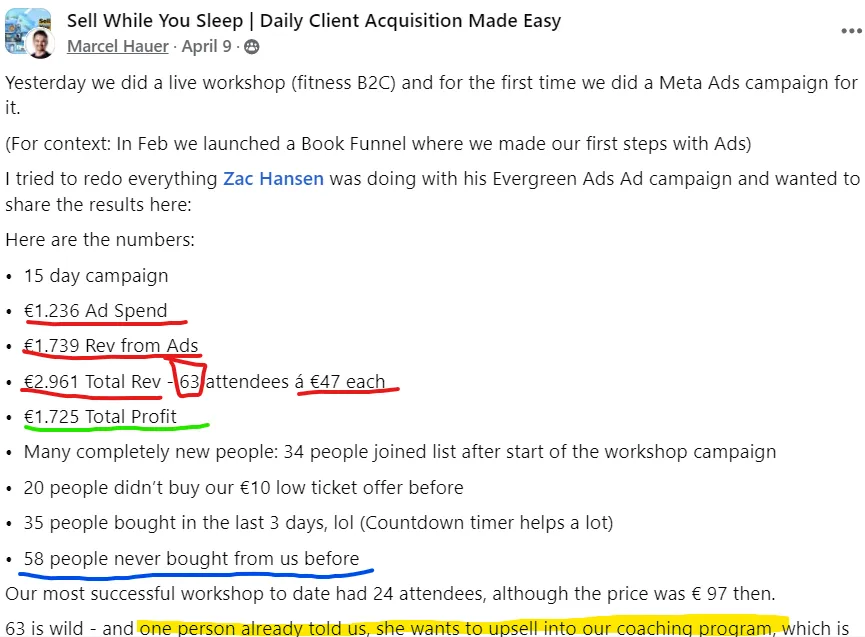
Task: Click the Book Funnel context sentence
Action: pos(378,144)
